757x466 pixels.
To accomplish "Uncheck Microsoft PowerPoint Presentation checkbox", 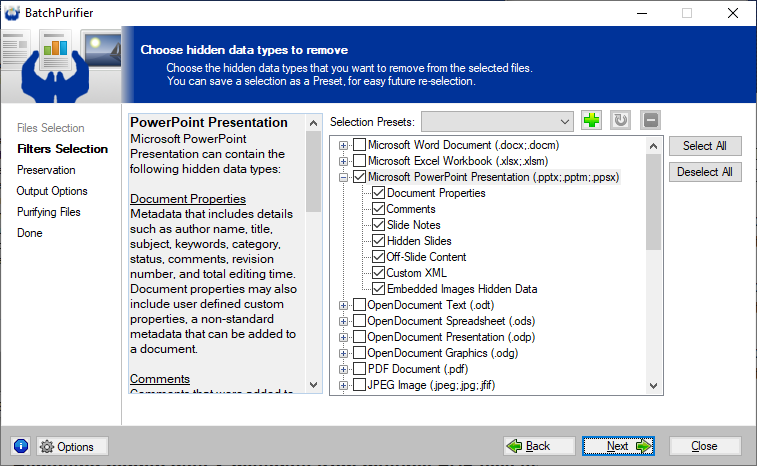I will tap(359, 177).
